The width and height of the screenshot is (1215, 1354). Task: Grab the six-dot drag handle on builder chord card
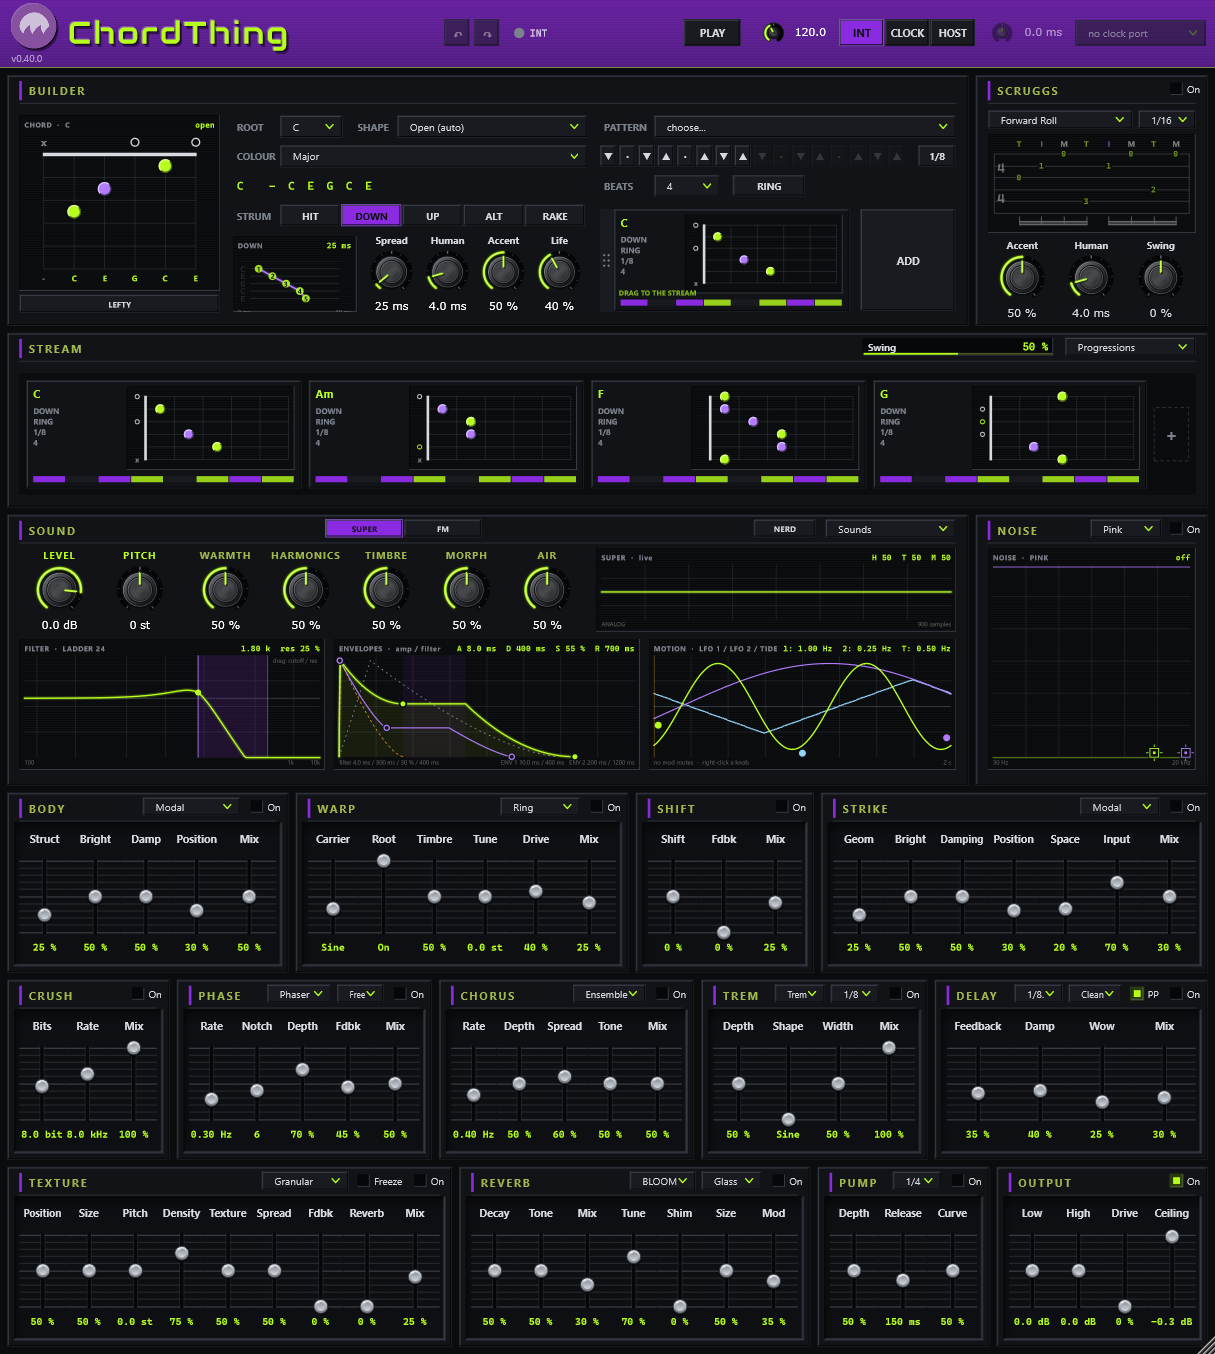pyautogui.click(x=606, y=260)
